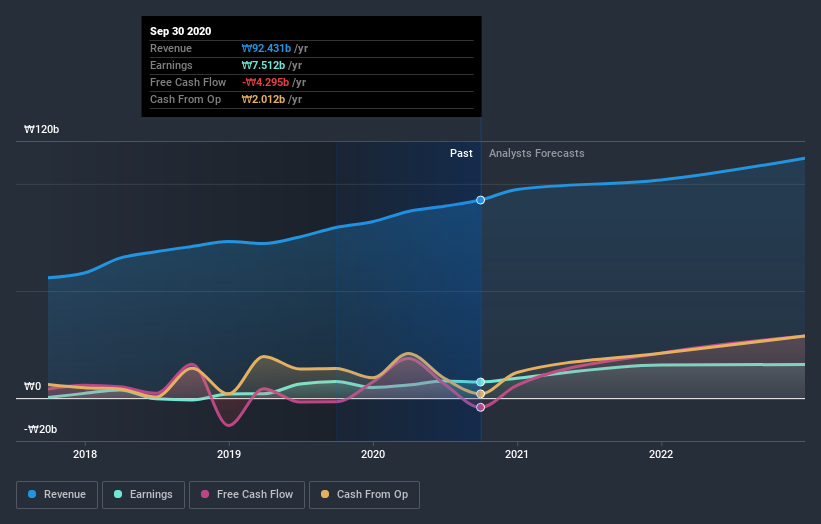Click the Sep 30 2020 tooltip date
Viewport: 821px width, 524px height.
181,31
